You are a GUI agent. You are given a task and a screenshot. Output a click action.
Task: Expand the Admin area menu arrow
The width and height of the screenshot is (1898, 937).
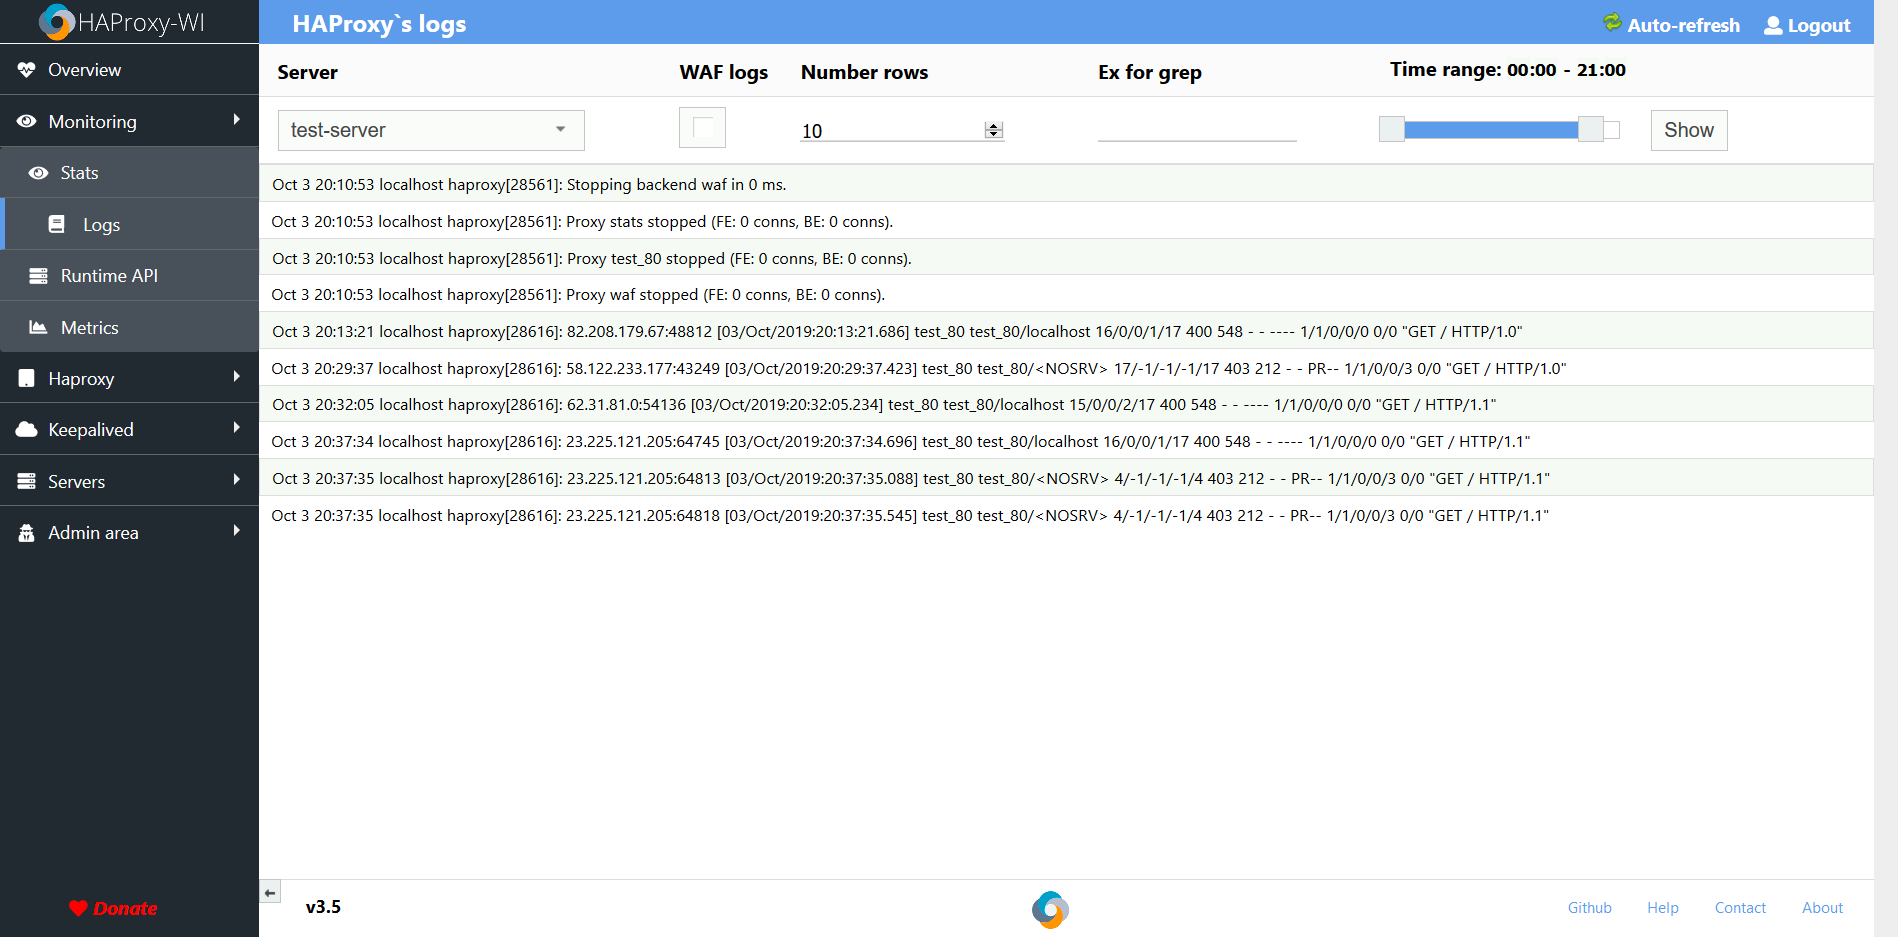(237, 531)
